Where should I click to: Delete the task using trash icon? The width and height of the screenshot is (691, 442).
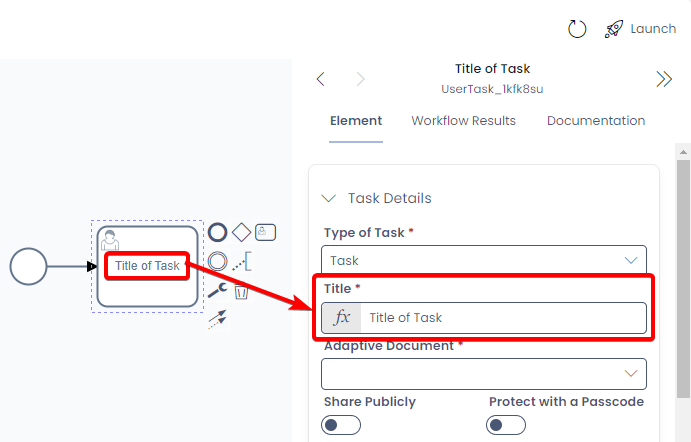241,291
